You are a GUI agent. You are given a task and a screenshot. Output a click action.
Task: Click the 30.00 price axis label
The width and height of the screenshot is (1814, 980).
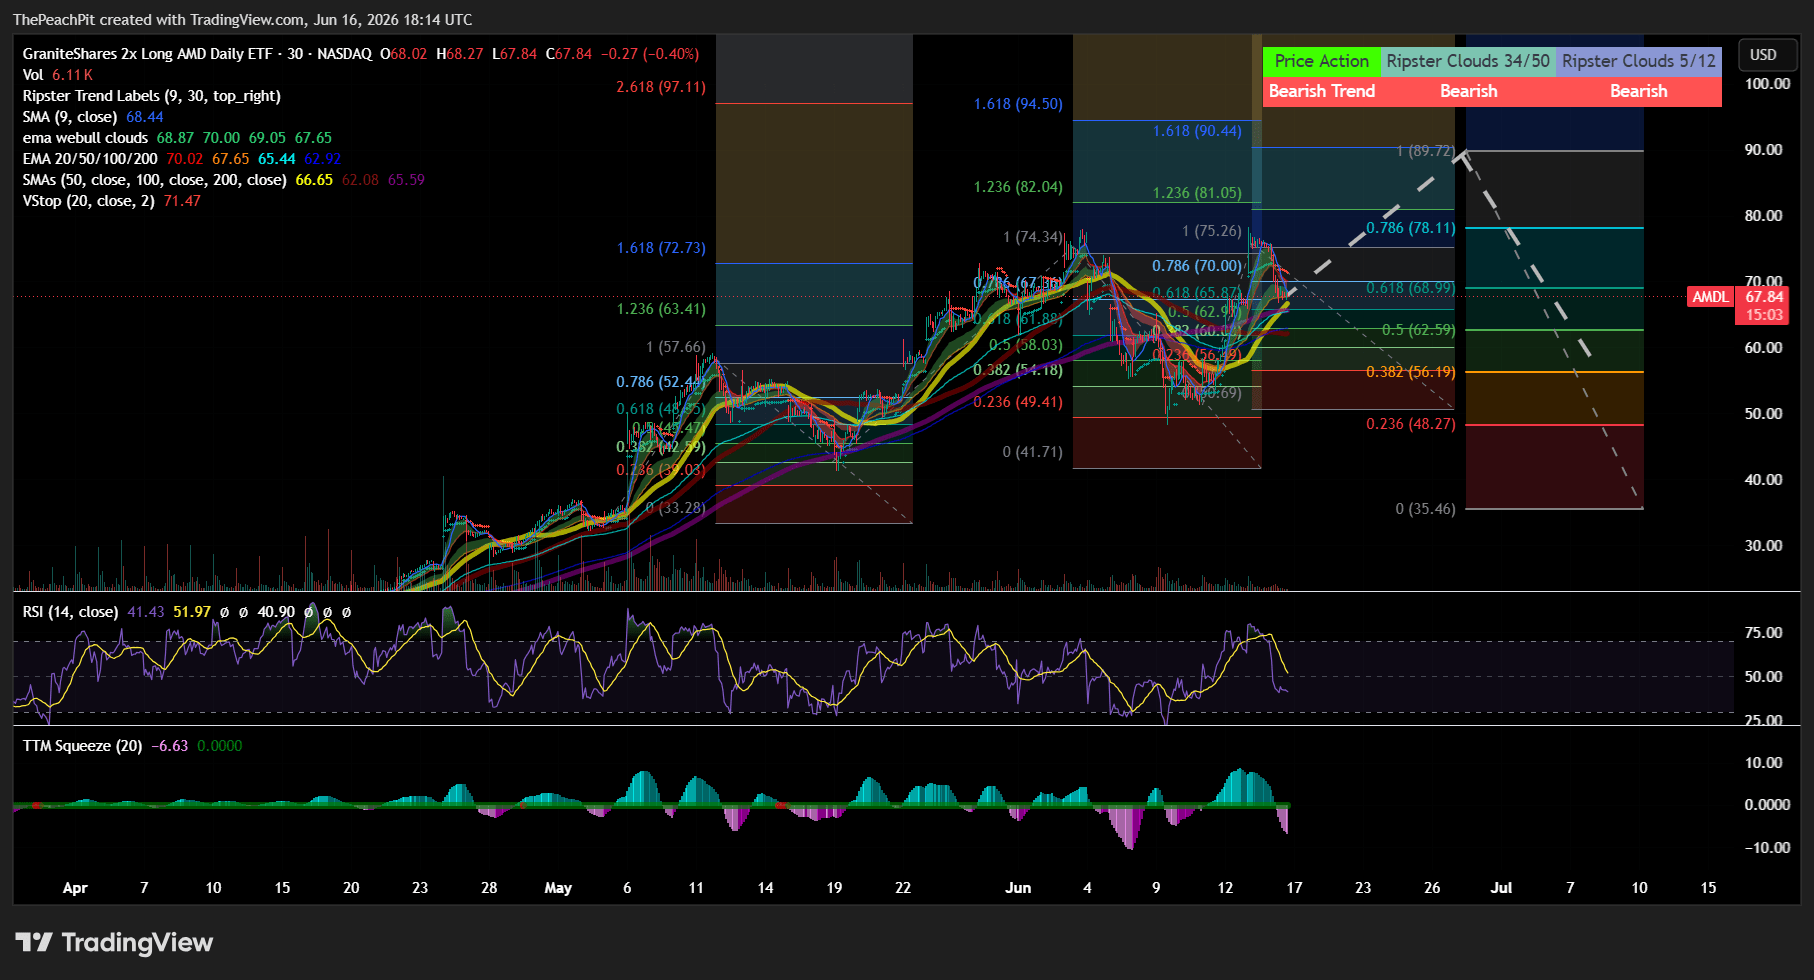tap(1764, 546)
